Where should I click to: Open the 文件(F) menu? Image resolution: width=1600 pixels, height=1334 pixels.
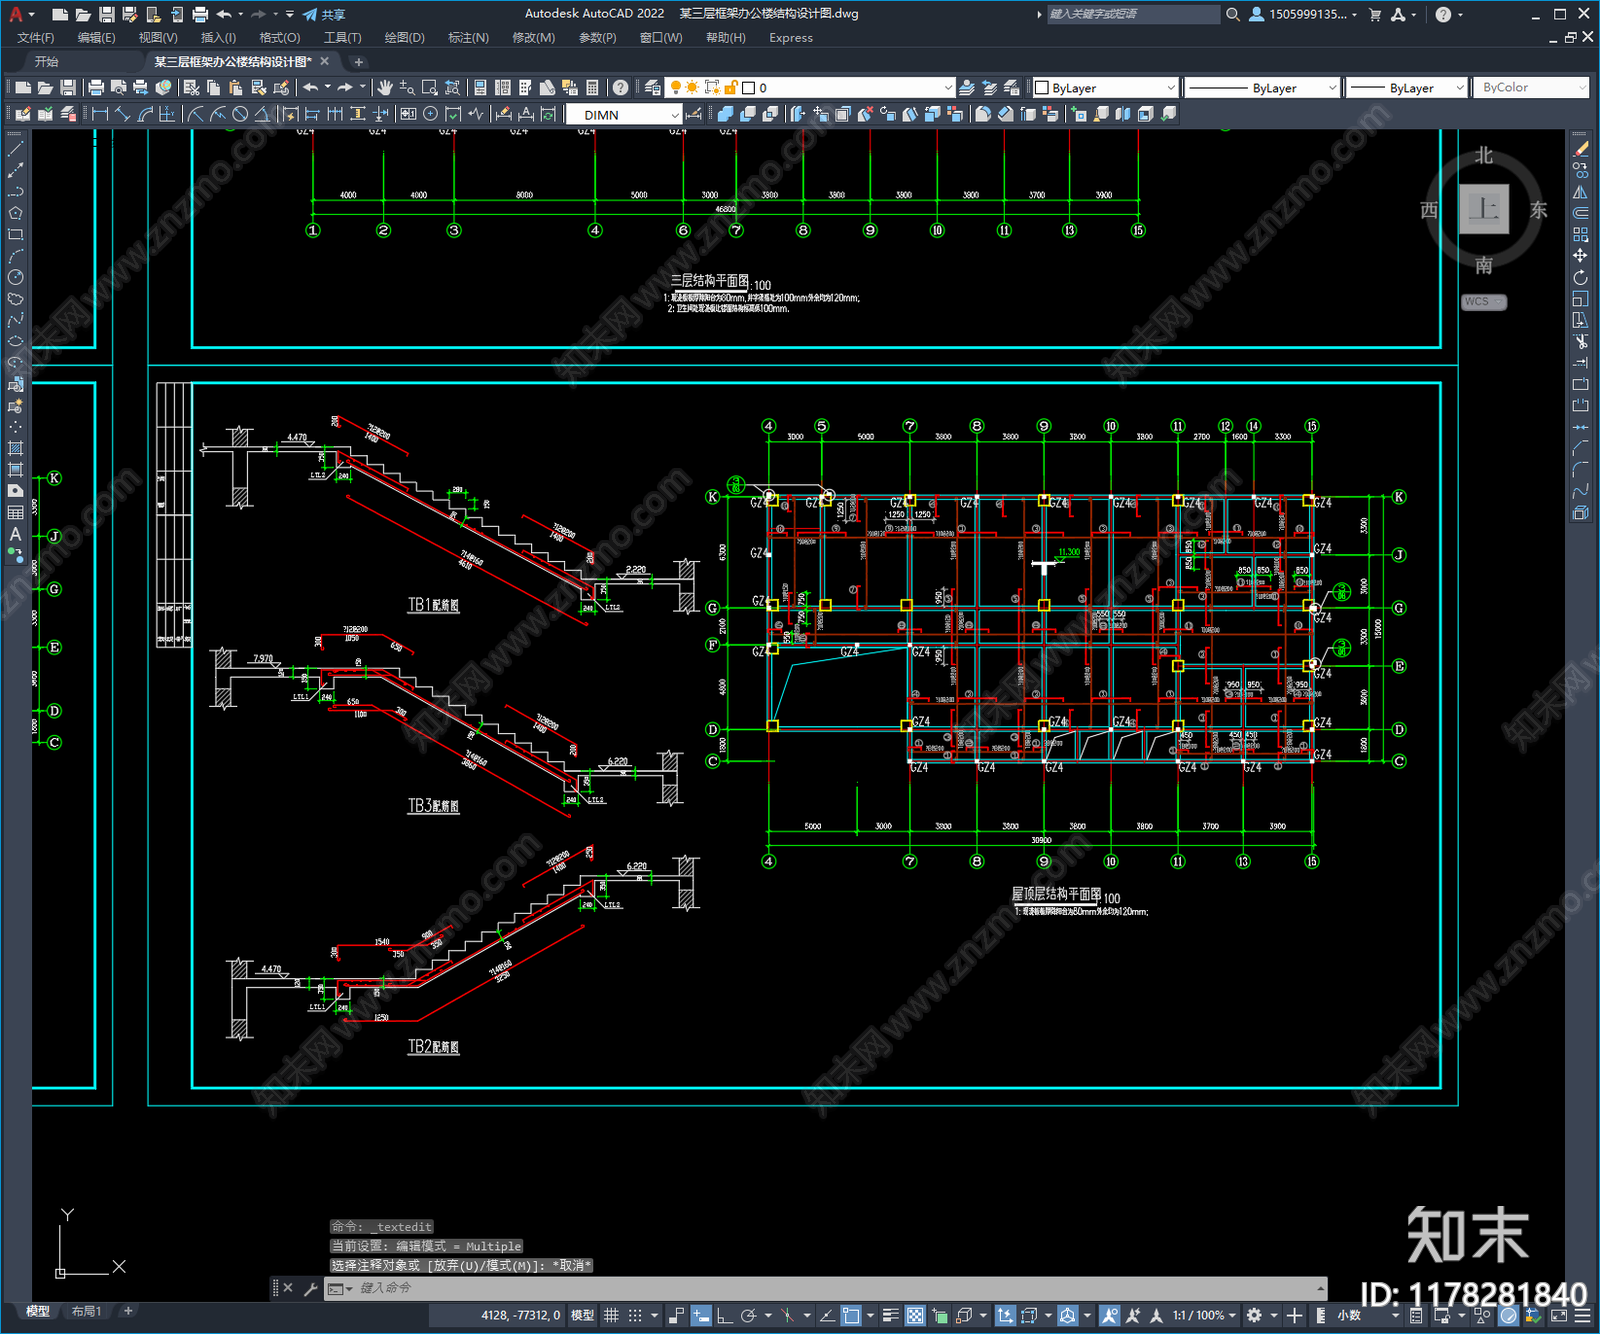[35, 38]
